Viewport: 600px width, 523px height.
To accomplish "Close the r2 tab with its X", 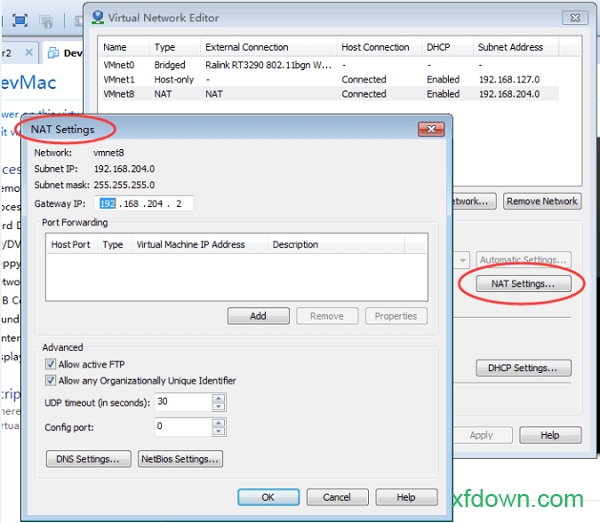I will pos(27,53).
